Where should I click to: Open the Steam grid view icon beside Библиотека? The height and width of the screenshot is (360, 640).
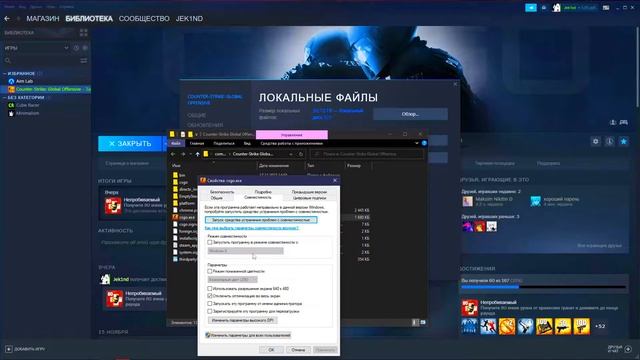pyautogui.click(x=84, y=33)
